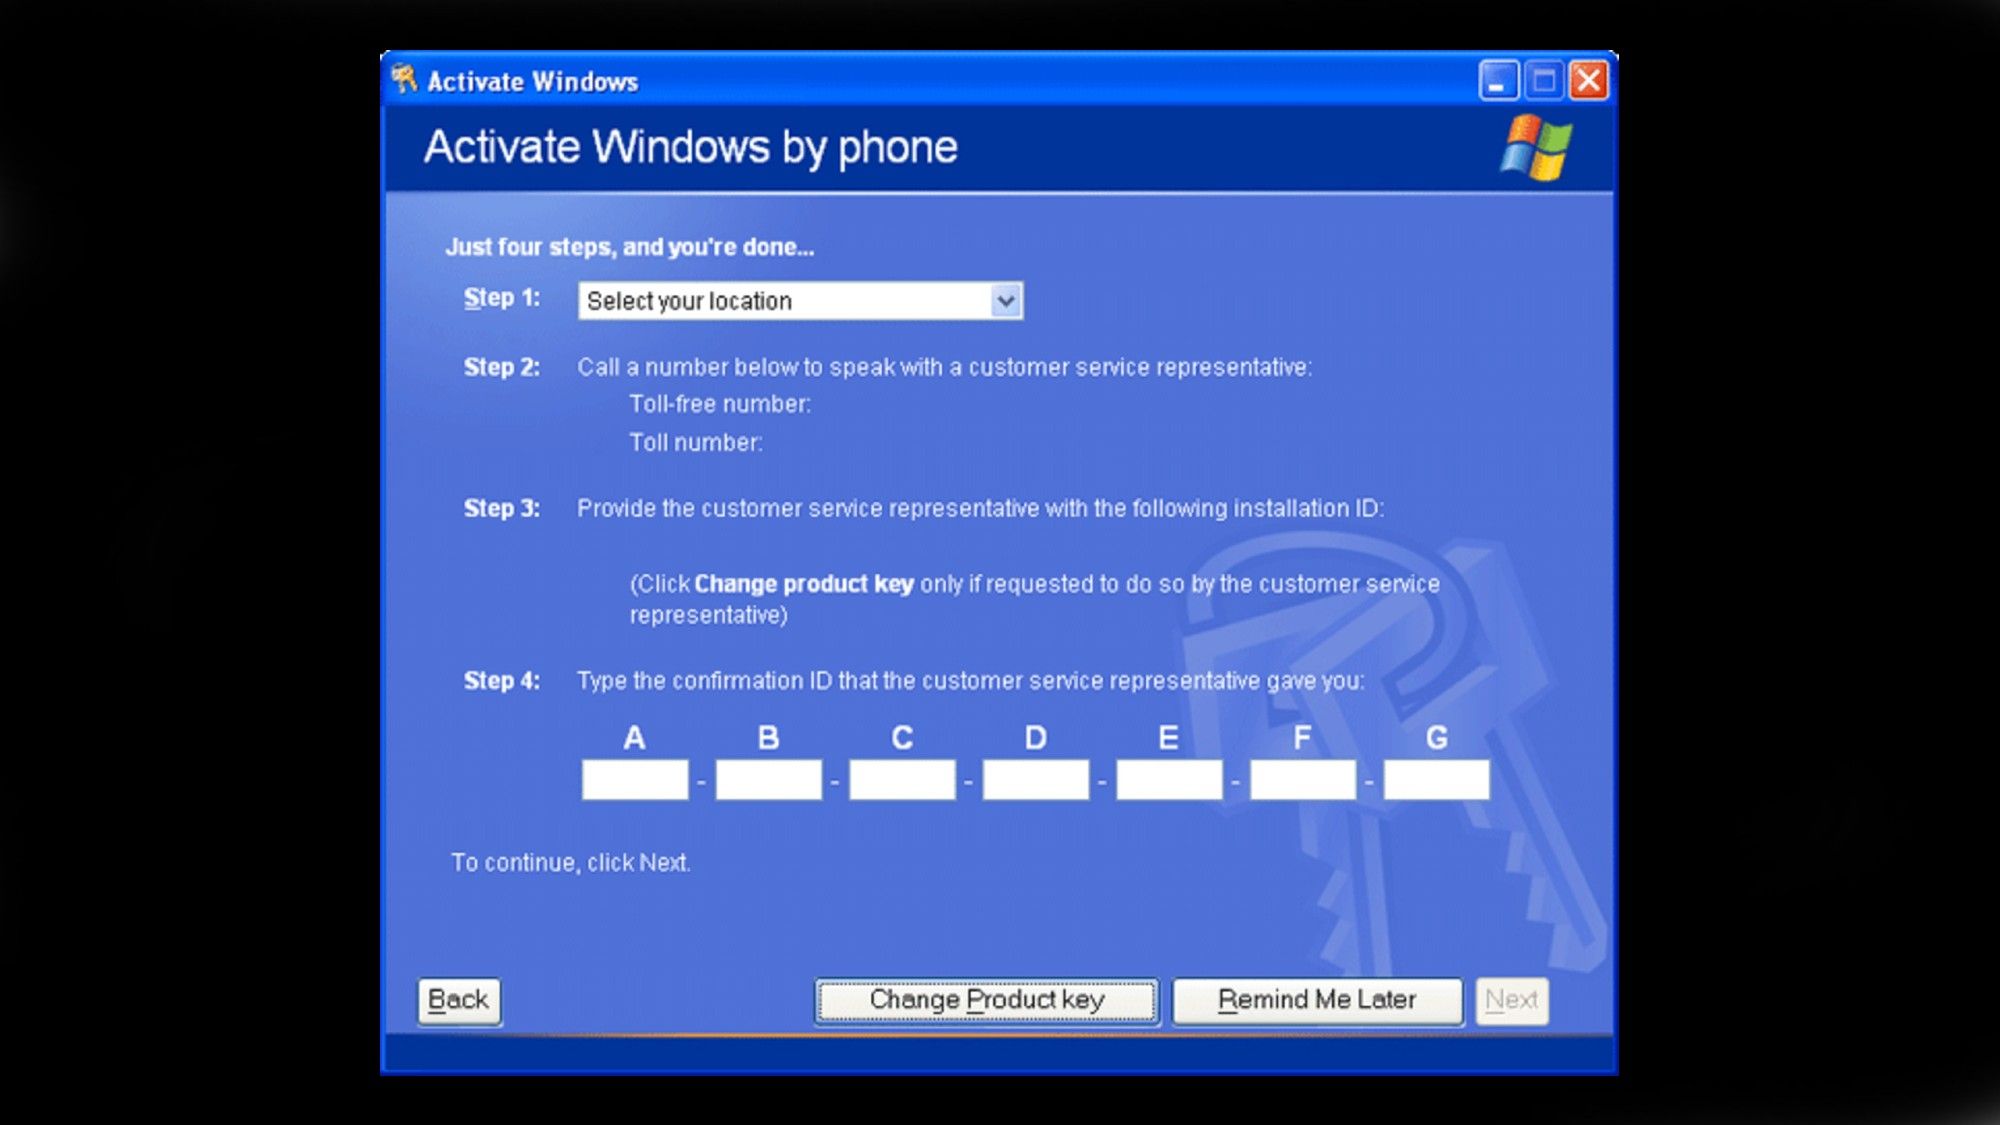Open the Select your location dropdown
Image resolution: width=2000 pixels, height=1125 pixels.
coord(800,301)
